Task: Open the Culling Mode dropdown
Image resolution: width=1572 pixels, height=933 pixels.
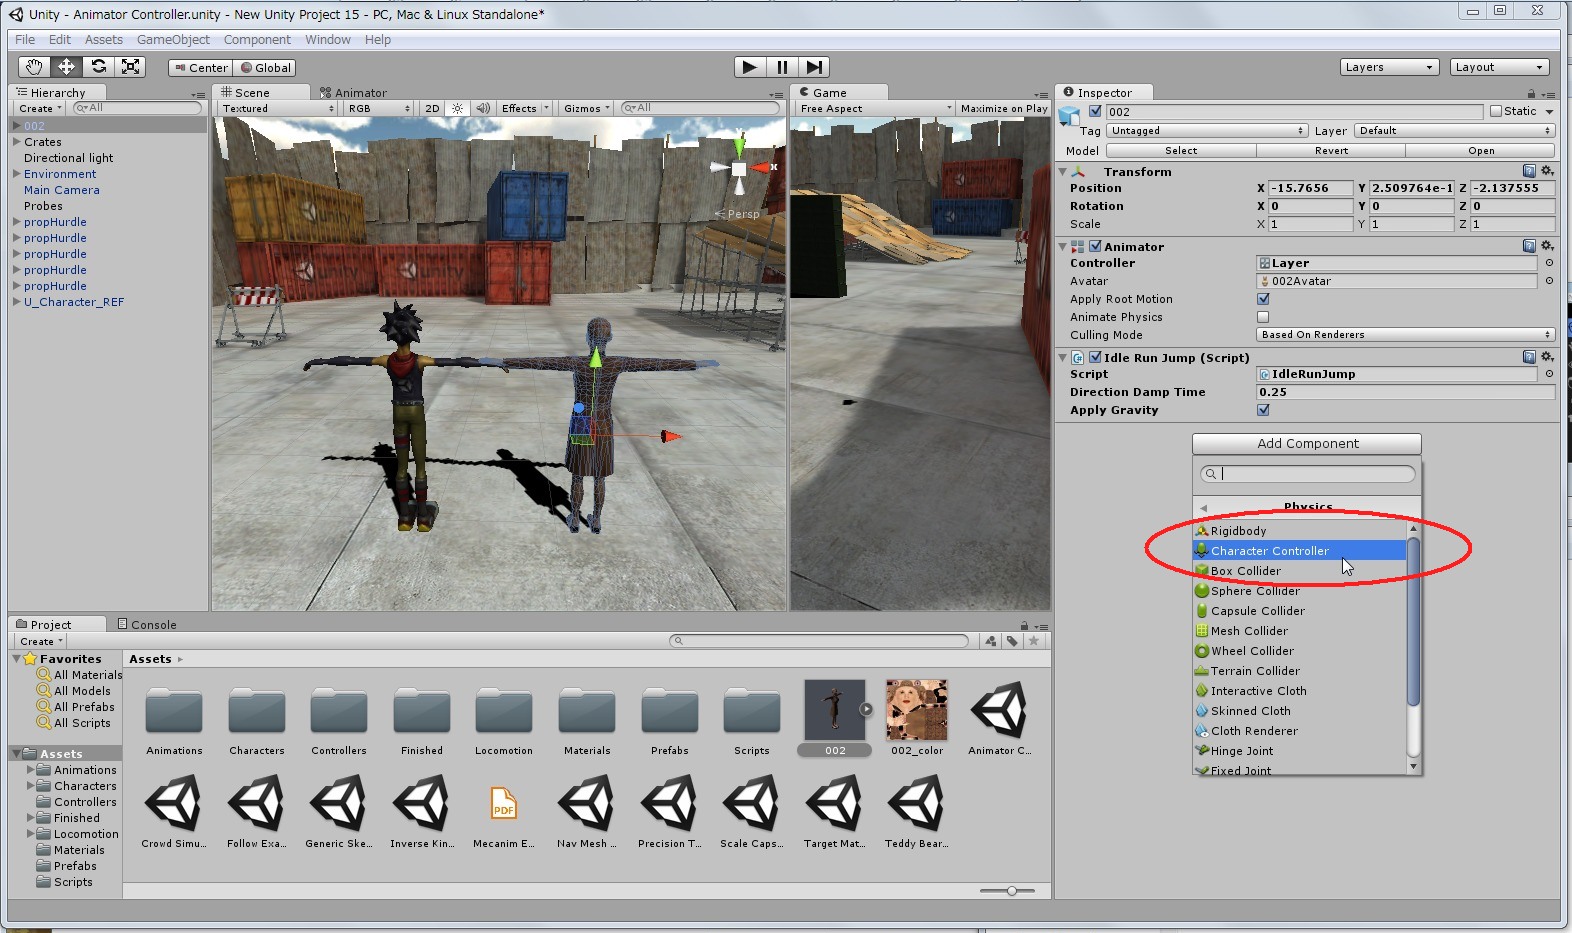Action: [1405, 335]
